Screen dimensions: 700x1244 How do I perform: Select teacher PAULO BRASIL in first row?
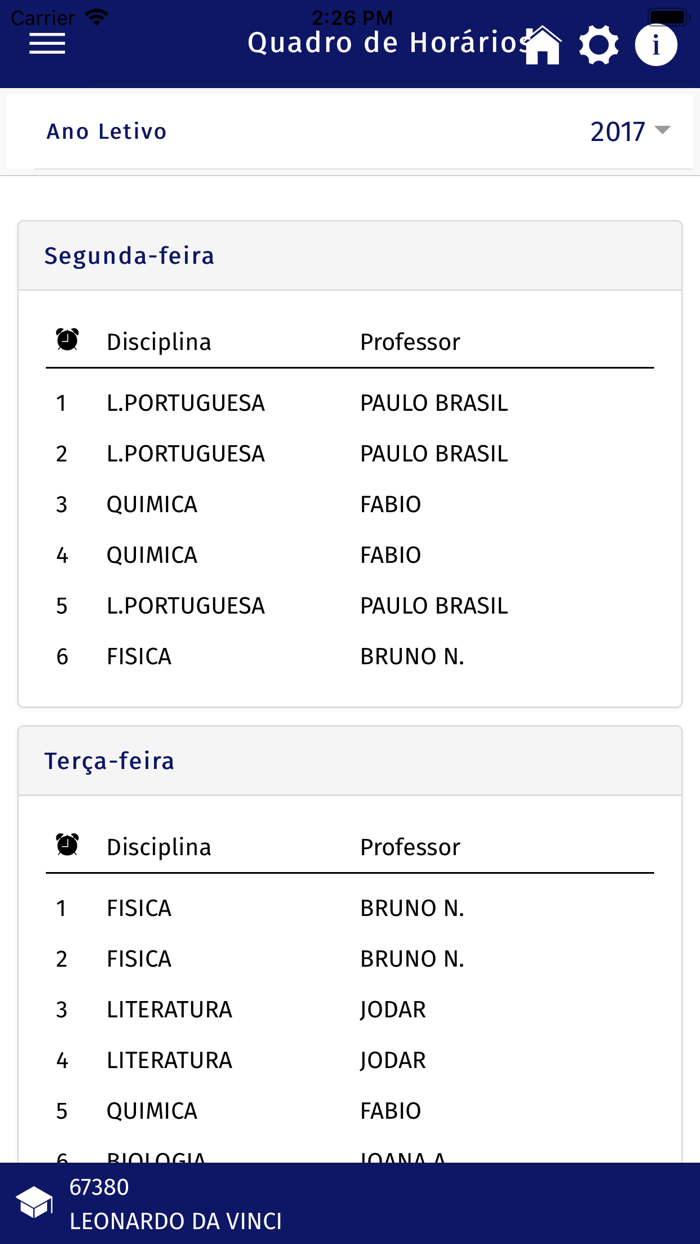[434, 402]
